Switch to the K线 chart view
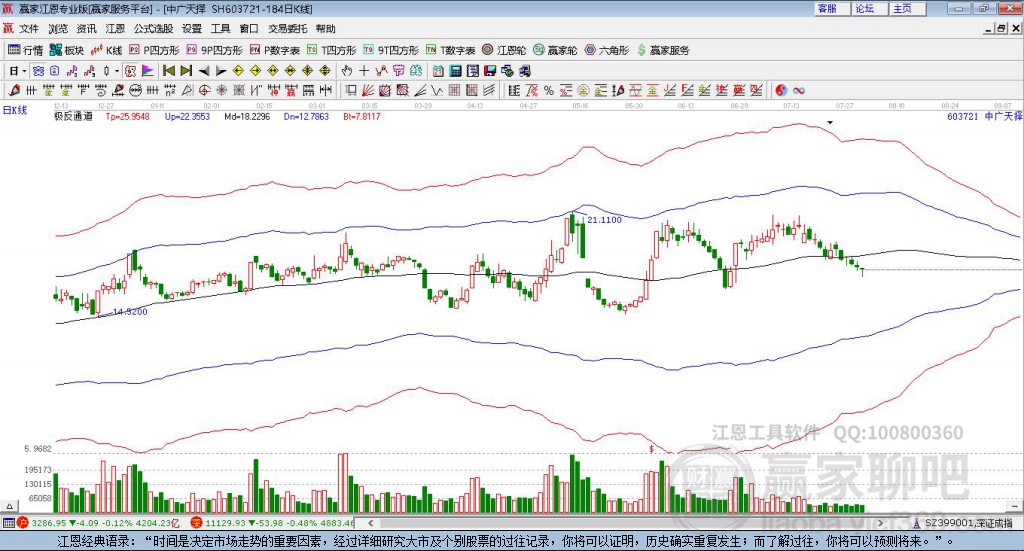This screenshot has height=551, width=1024. click(107, 50)
